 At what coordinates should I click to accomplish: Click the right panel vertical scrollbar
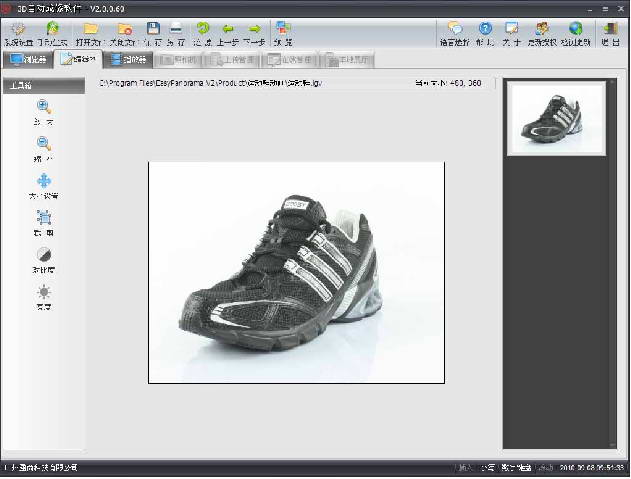pyautogui.click(x=612, y=263)
